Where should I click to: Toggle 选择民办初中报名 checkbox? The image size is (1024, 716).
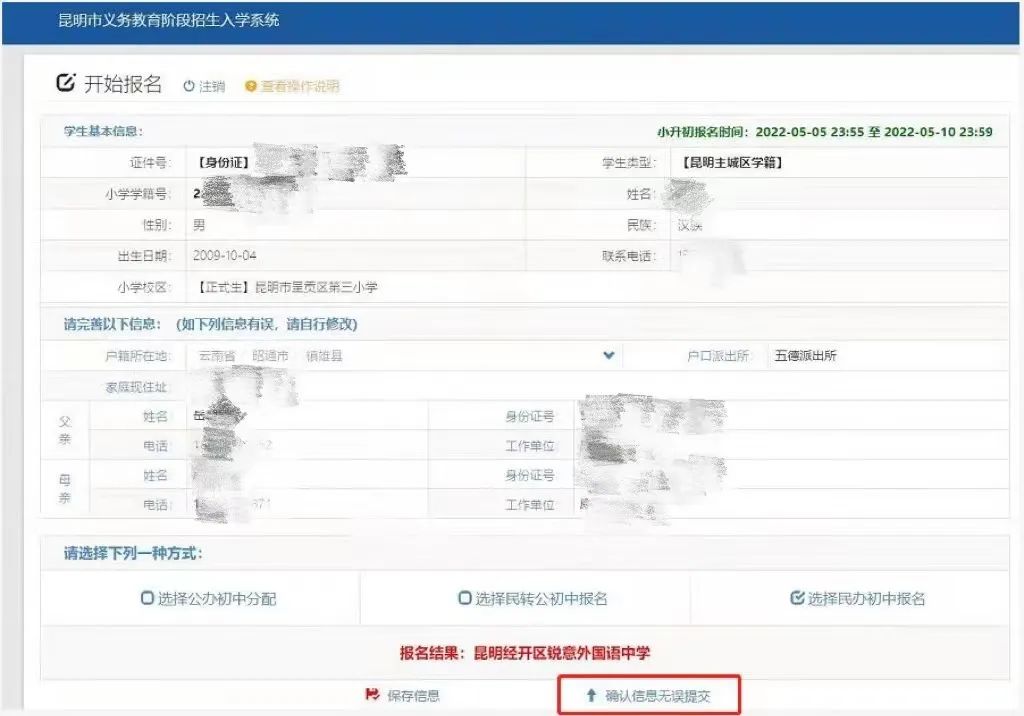797,598
